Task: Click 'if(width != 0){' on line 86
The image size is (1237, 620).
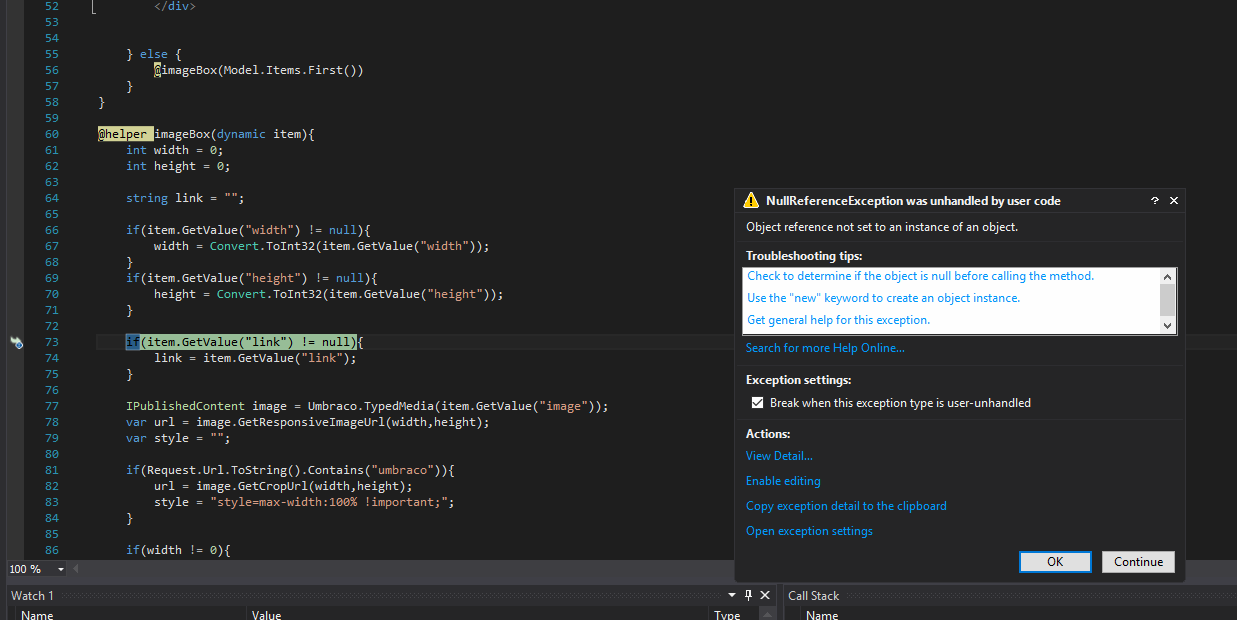Action: click(178, 550)
